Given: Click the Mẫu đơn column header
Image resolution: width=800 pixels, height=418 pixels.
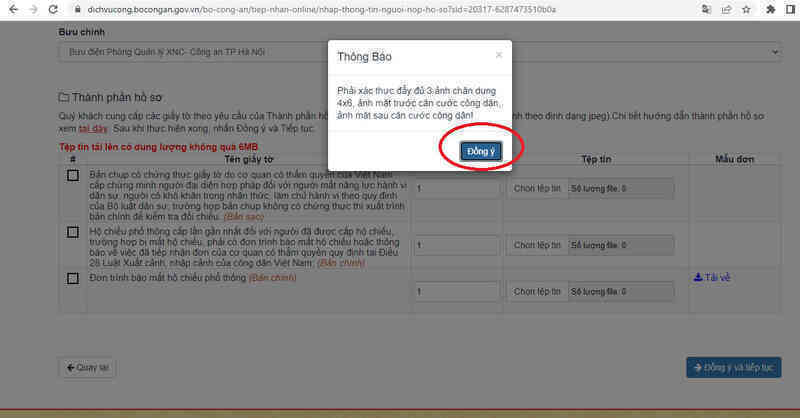Looking at the screenshot, I should point(734,159).
